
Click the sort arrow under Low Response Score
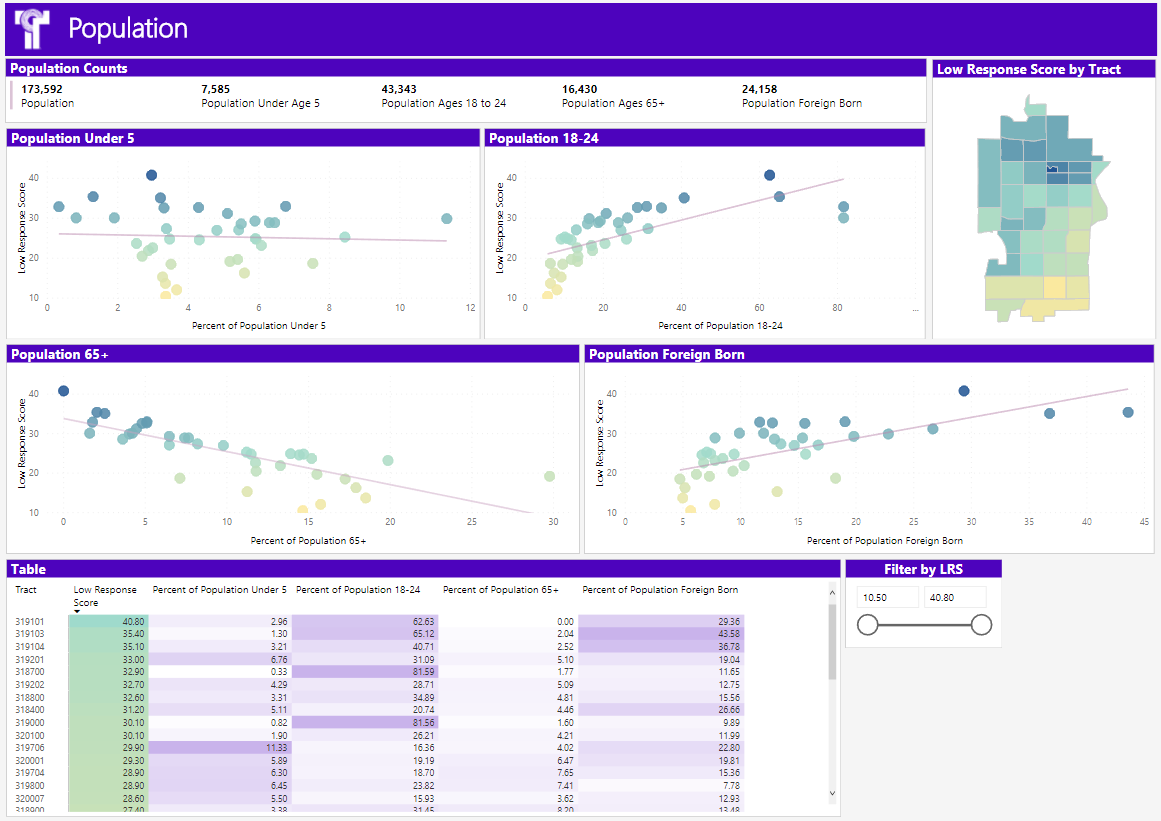point(77,611)
